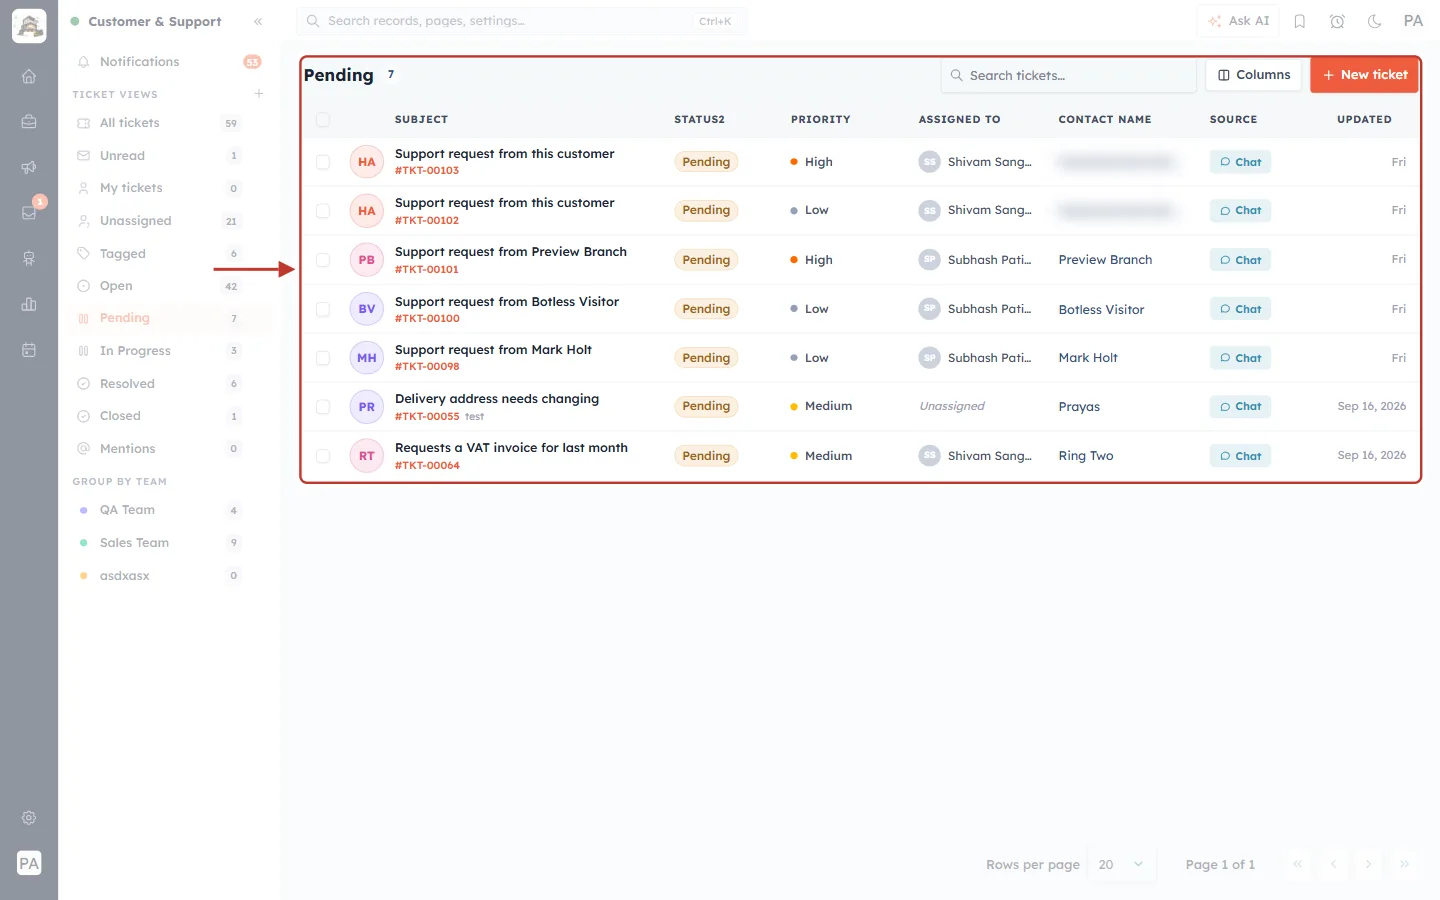The width and height of the screenshot is (1440, 900).
Task: Click the workspace logo at the top-left
Action: click(x=29, y=26)
